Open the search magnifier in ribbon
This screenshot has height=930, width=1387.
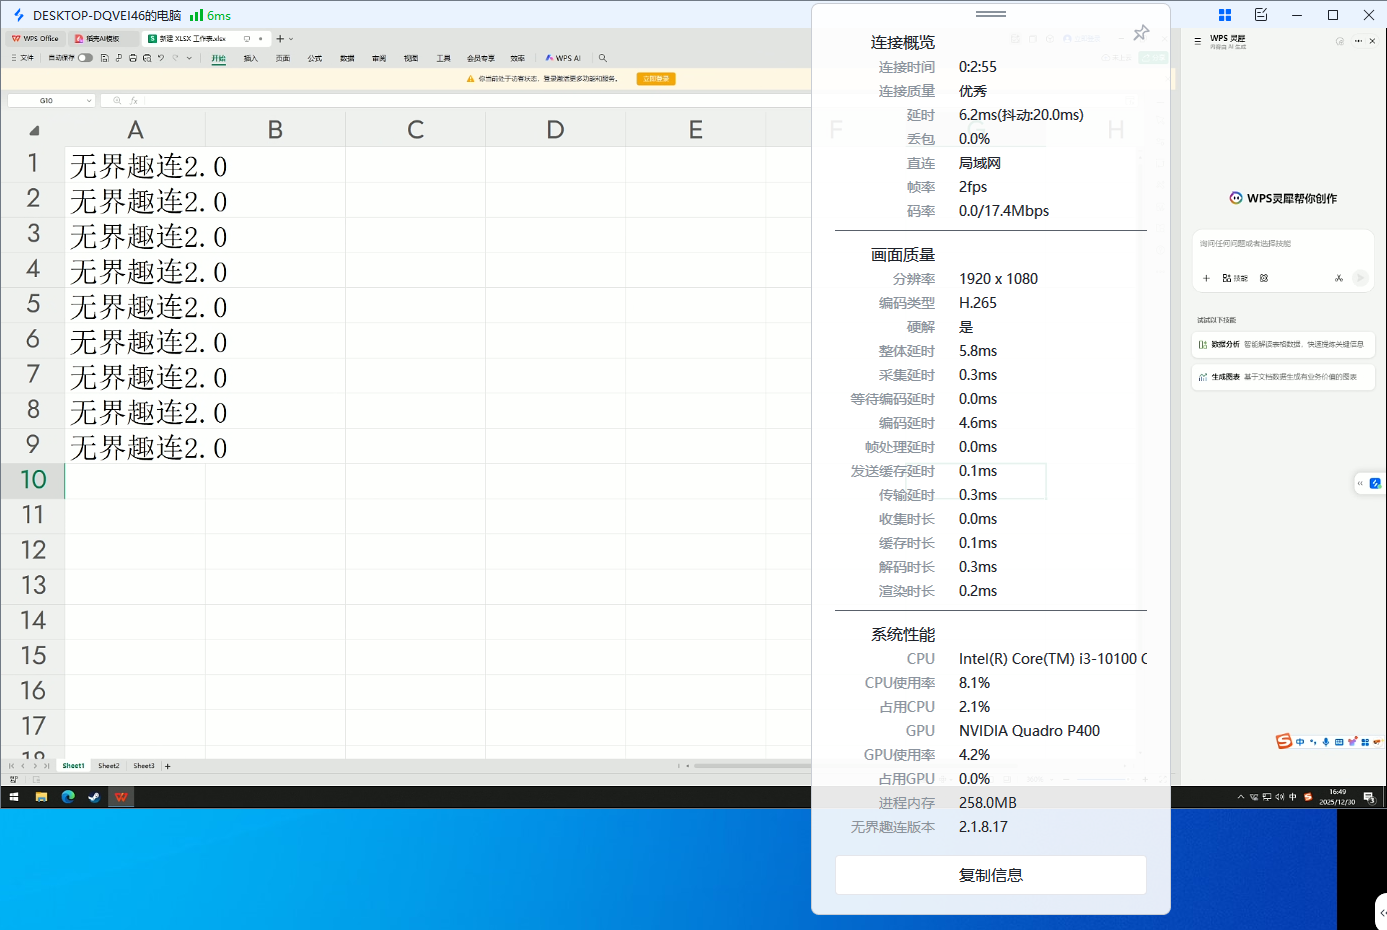point(602,58)
